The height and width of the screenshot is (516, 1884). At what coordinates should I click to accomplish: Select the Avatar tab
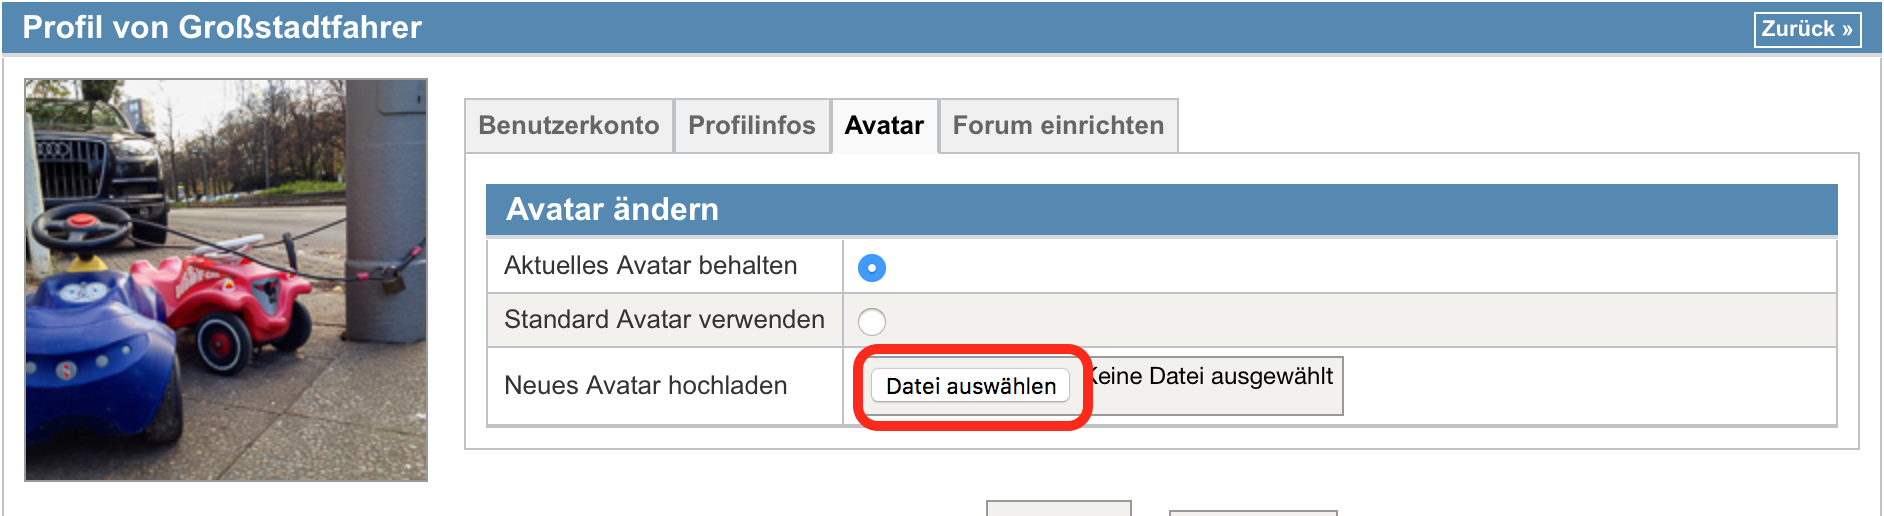coord(884,126)
